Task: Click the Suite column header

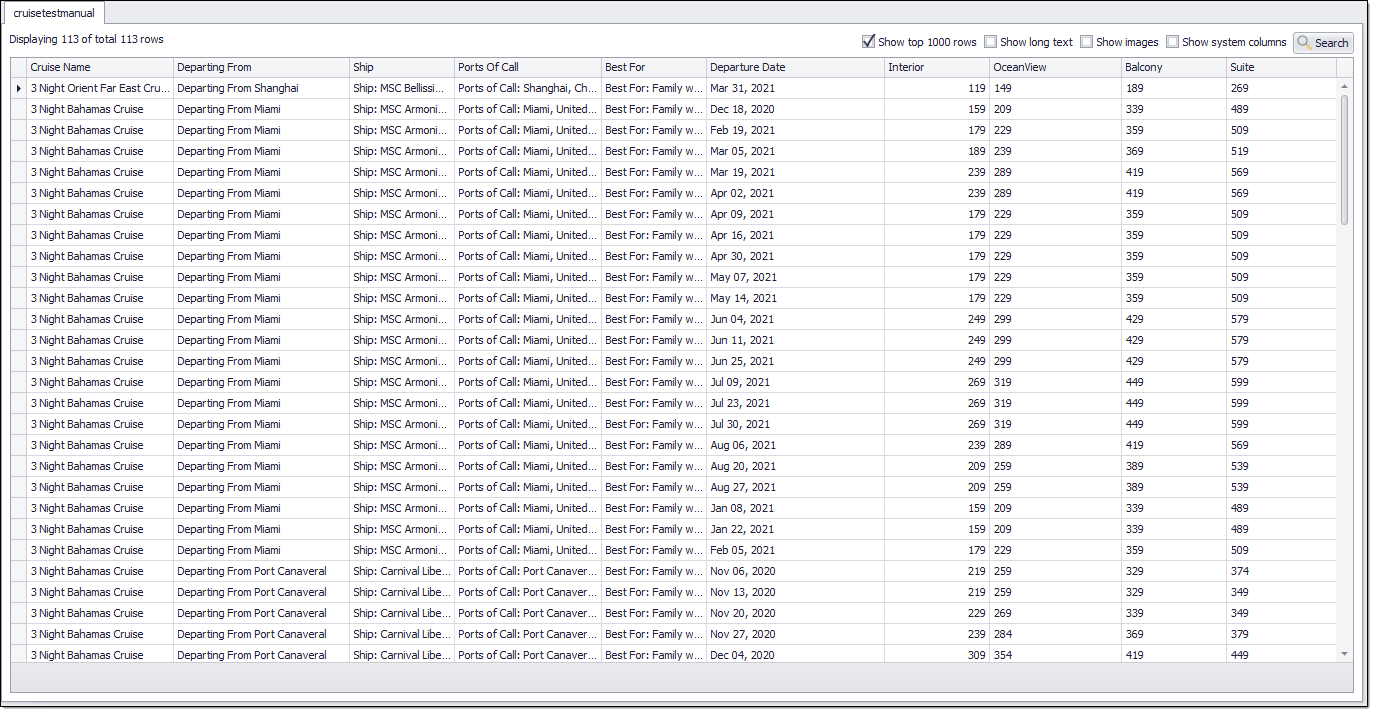Action: [x=1280, y=67]
